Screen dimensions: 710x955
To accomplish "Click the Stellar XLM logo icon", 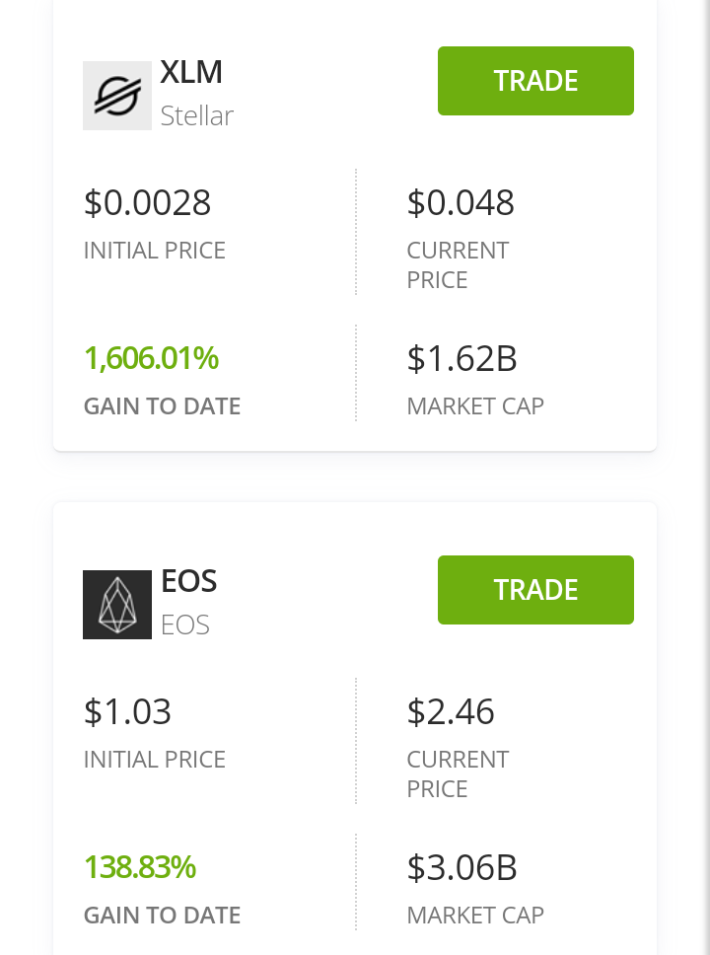I will coord(117,96).
